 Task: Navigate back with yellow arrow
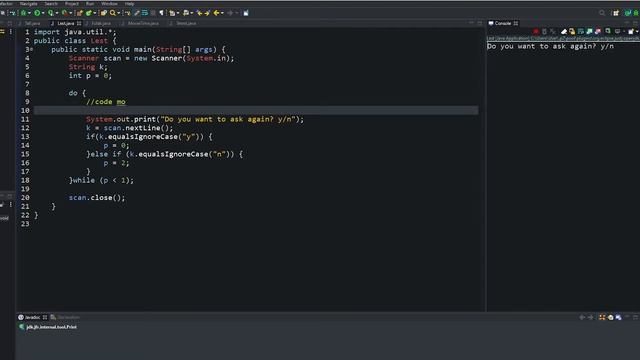pos(216,13)
